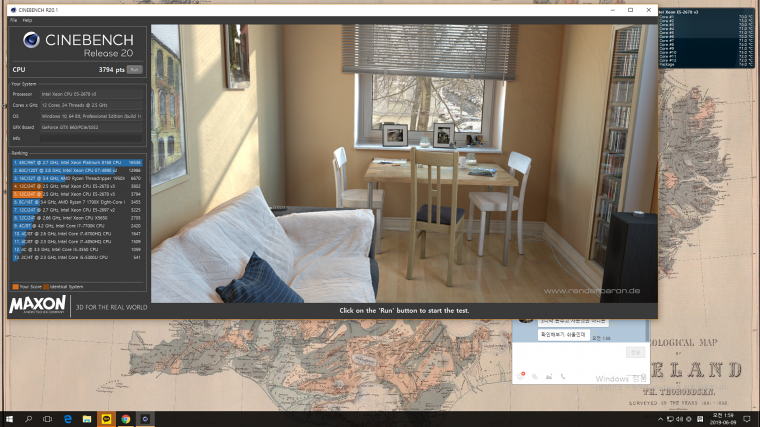This screenshot has width=760, height=427.
Task: Select ranking row 12 Intel Core i5-3550
Action: point(77,249)
